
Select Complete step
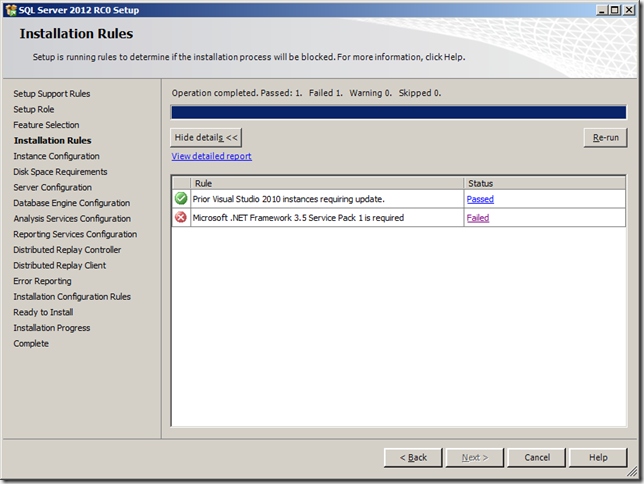pos(31,343)
